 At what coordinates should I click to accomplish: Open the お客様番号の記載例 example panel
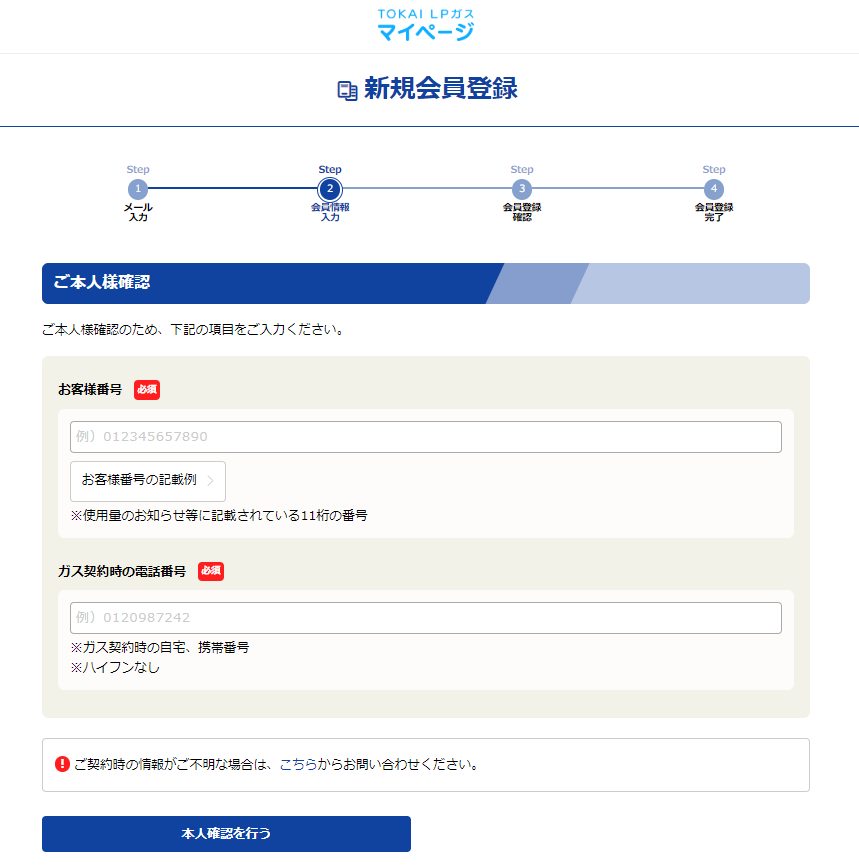tap(146, 481)
